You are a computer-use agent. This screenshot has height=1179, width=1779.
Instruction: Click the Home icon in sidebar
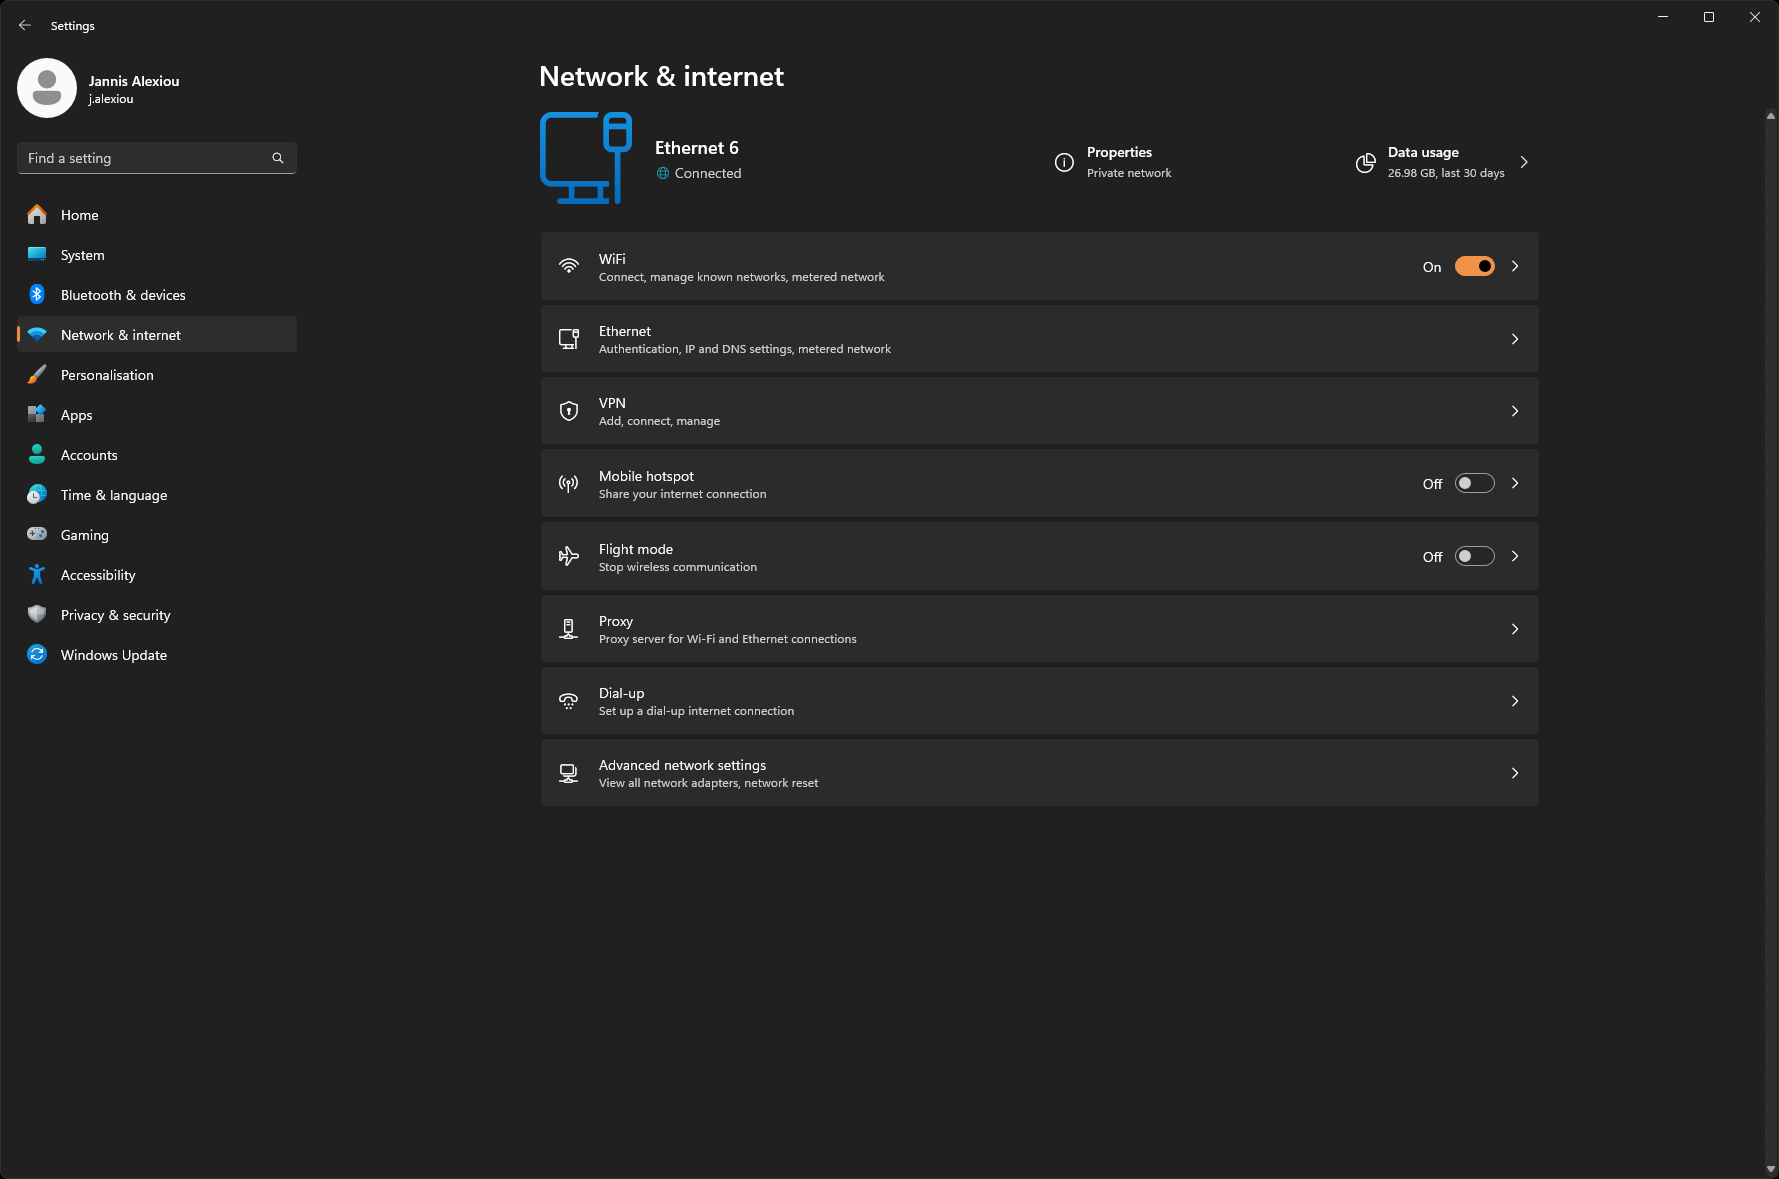click(x=37, y=215)
